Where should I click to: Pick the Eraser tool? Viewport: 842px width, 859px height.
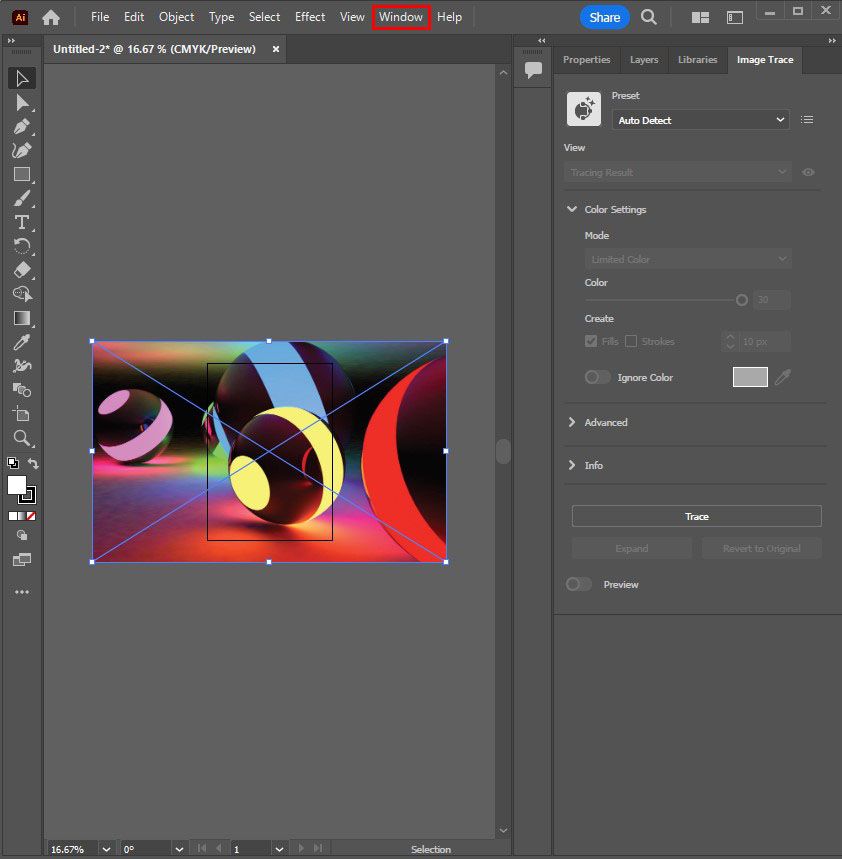[21, 270]
